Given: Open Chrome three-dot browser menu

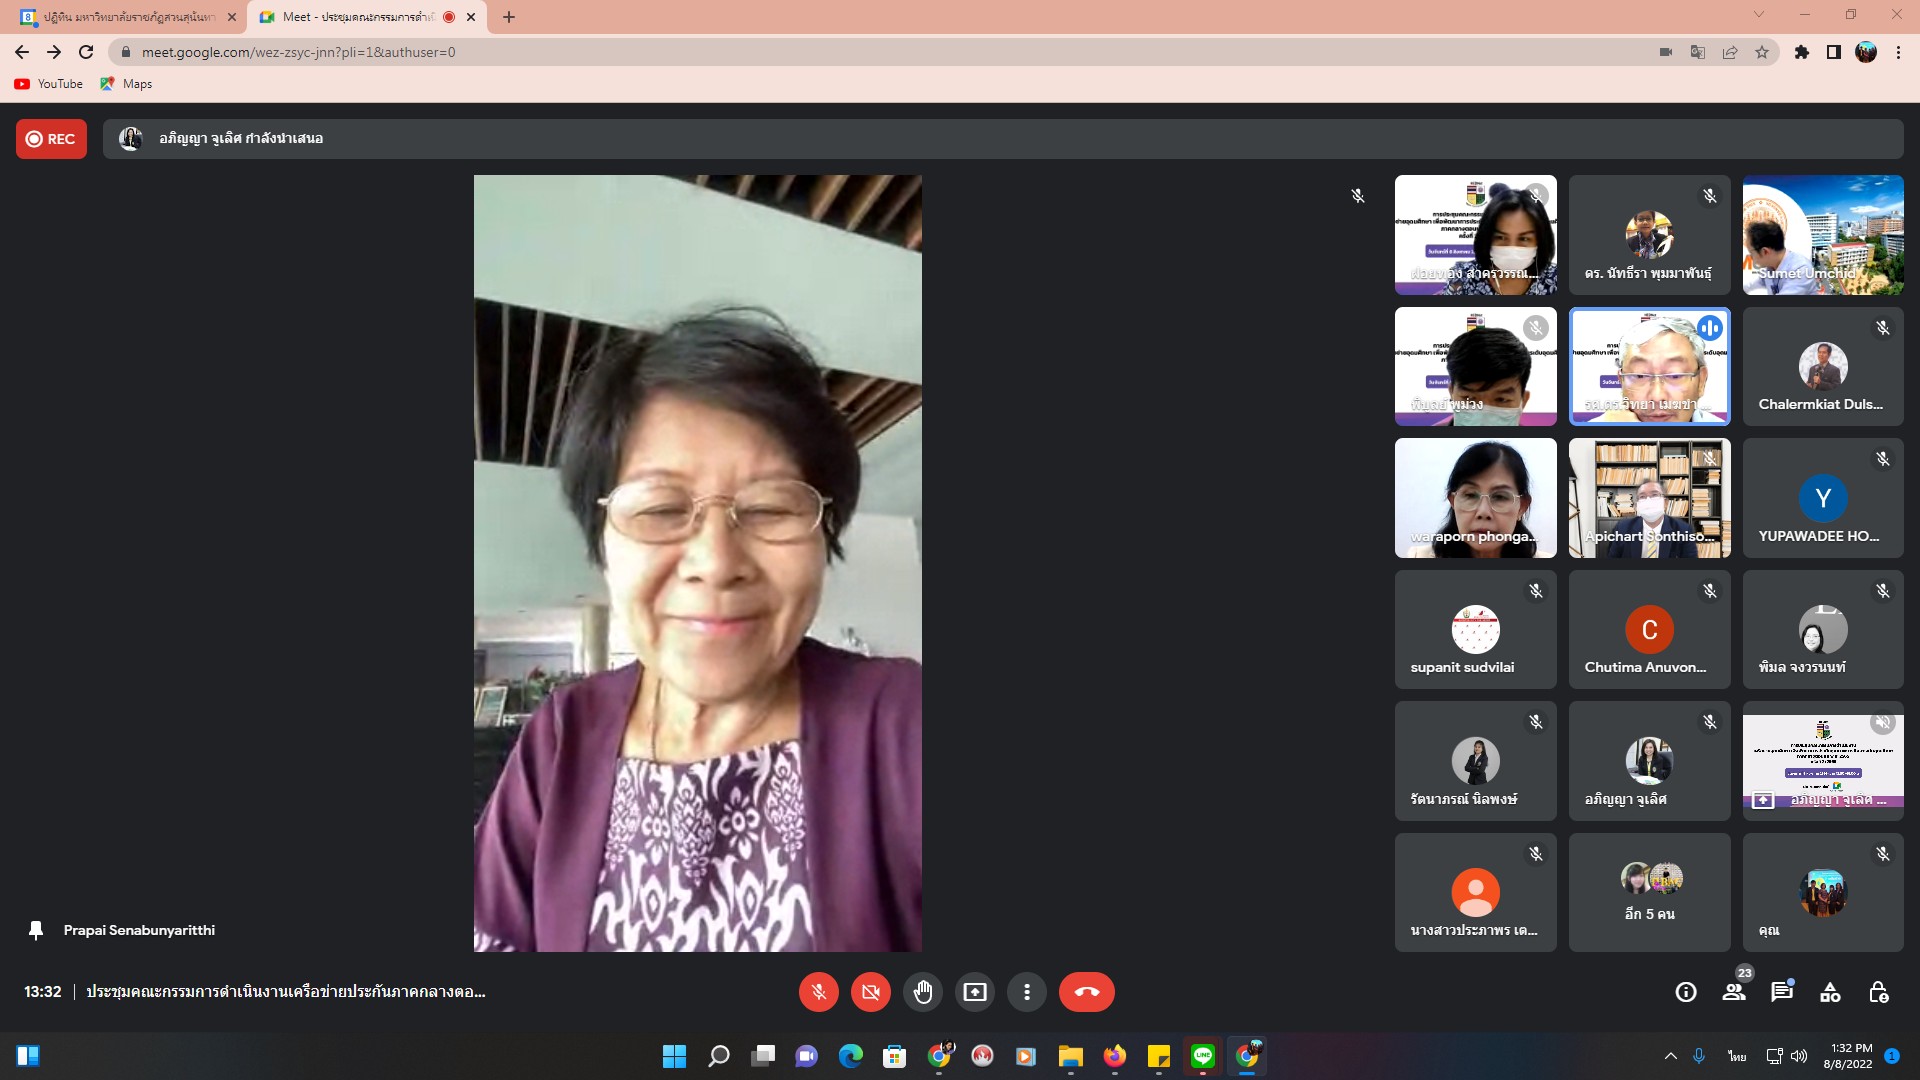Looking at the screenshot, I should [1898, 52].
